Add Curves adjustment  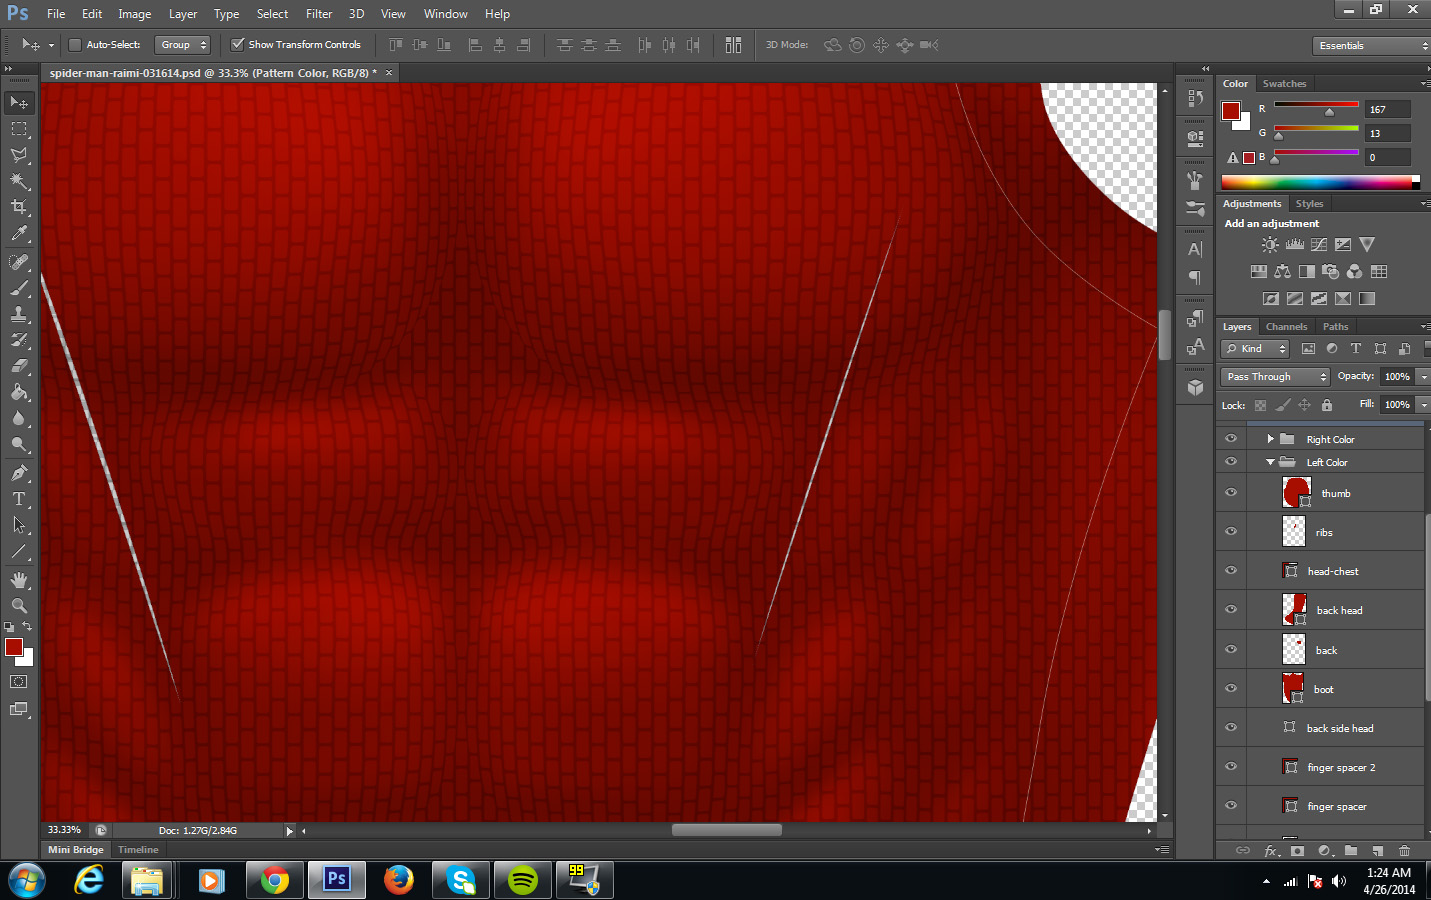pos(1319,244)
